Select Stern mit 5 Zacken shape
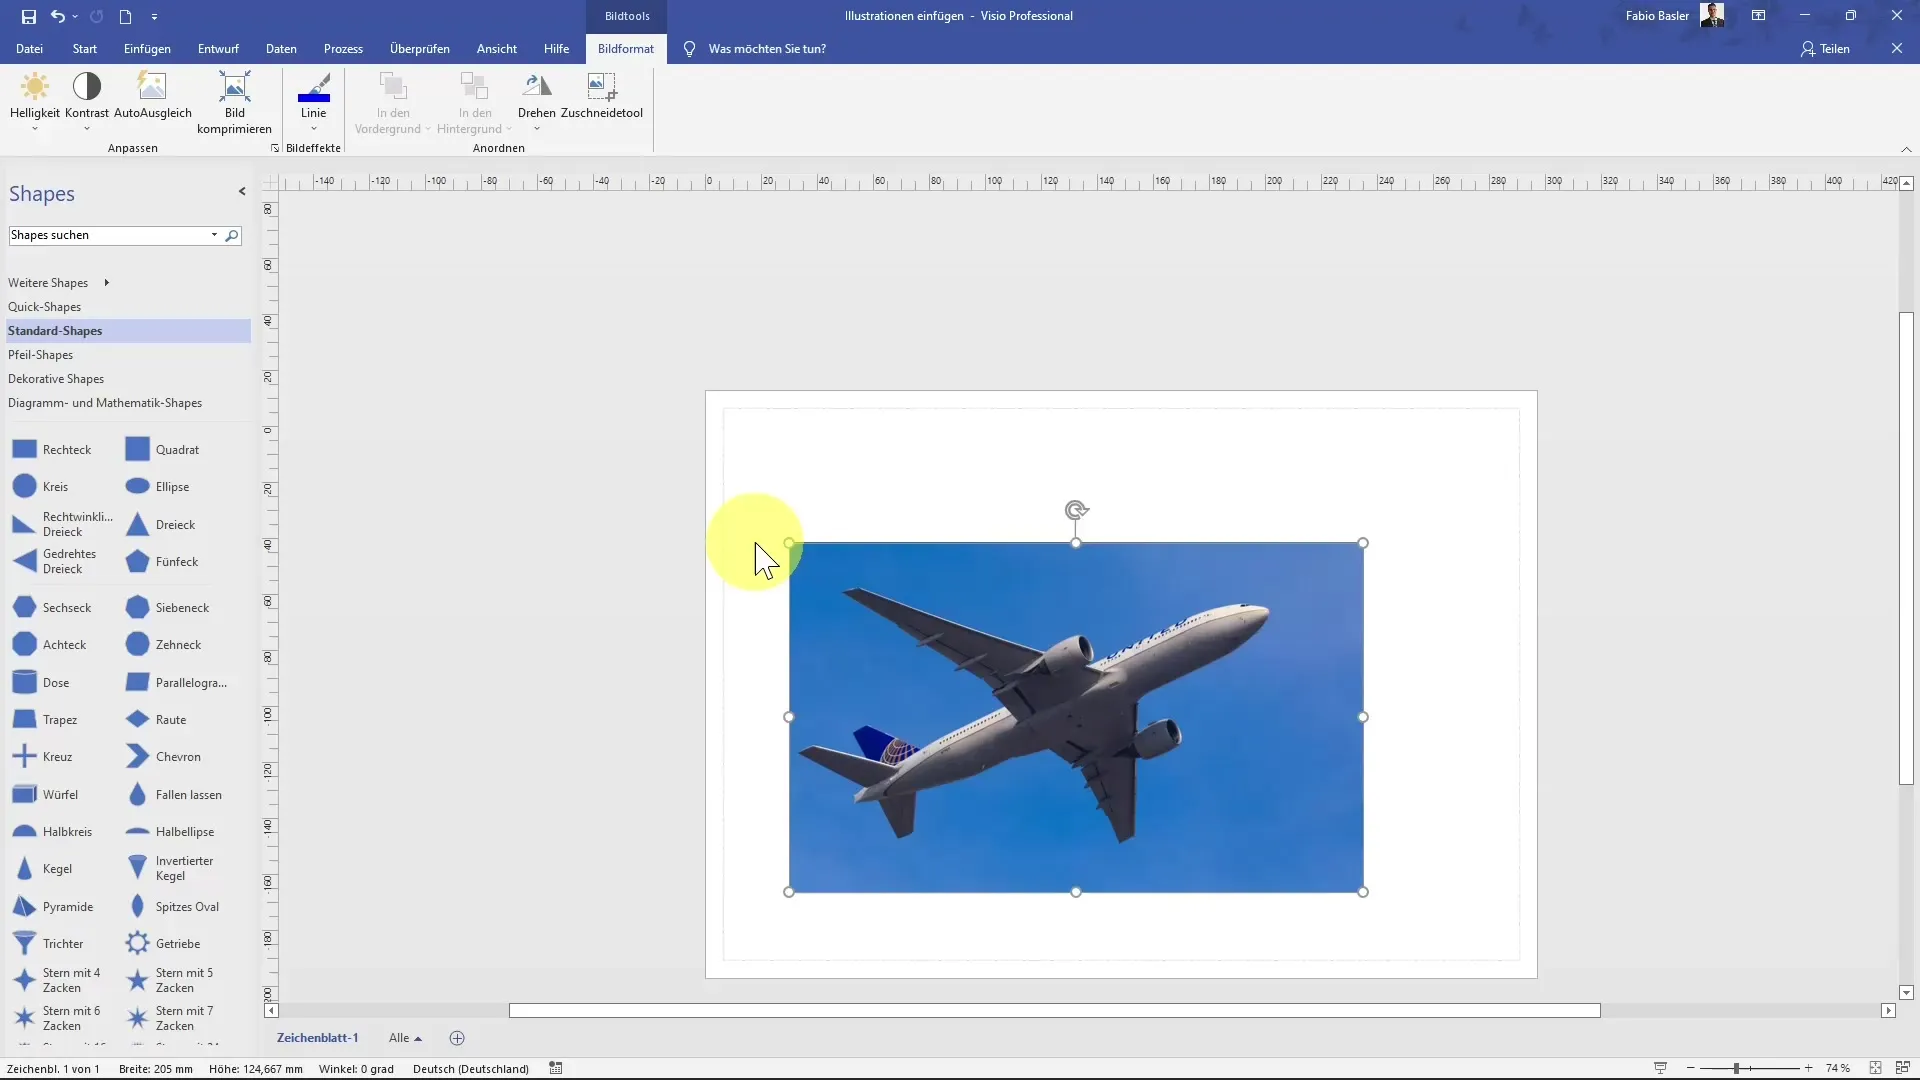The height and width of the screenshot is (1080, 1920). [170, 981]
